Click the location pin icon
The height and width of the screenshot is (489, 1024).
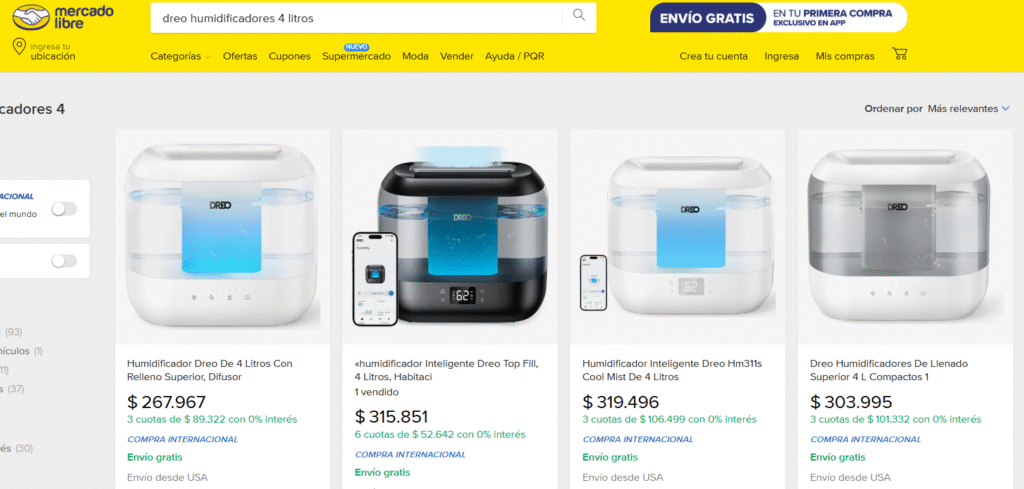19,47
